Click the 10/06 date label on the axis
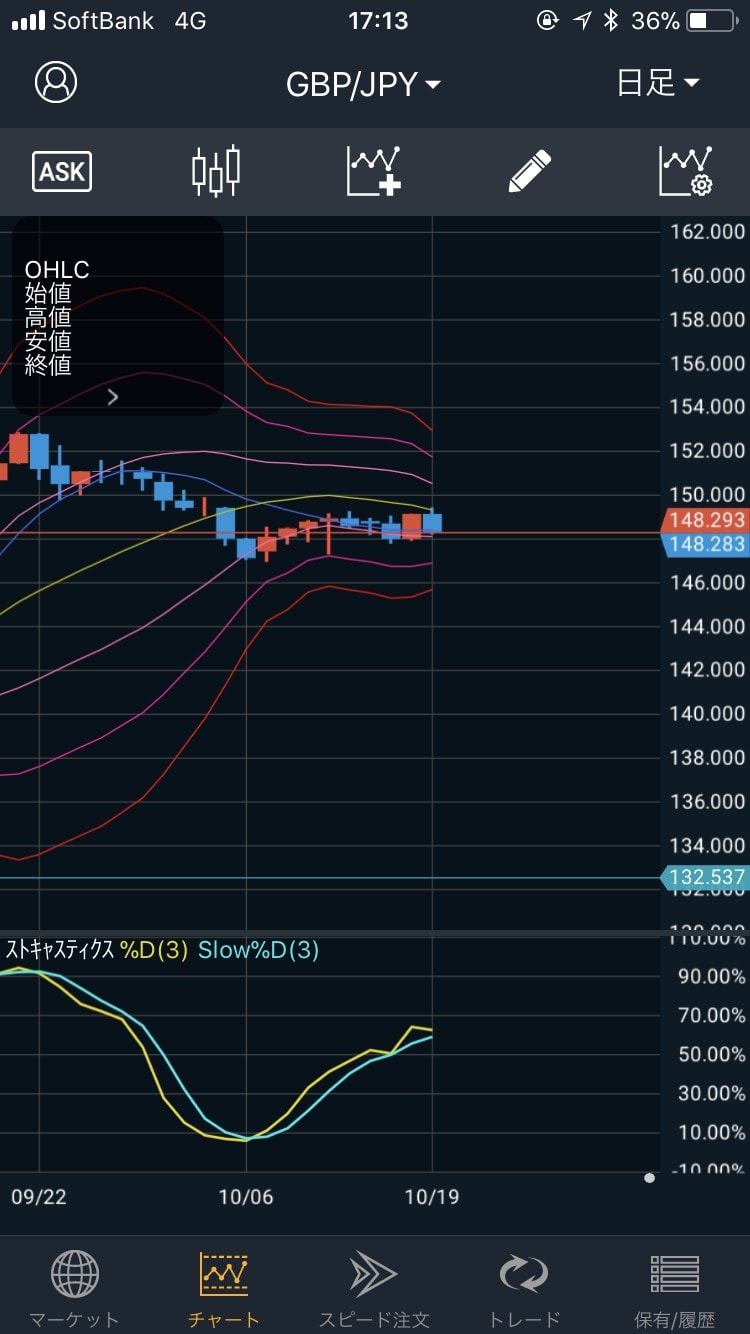 (x=246, y=1197)
